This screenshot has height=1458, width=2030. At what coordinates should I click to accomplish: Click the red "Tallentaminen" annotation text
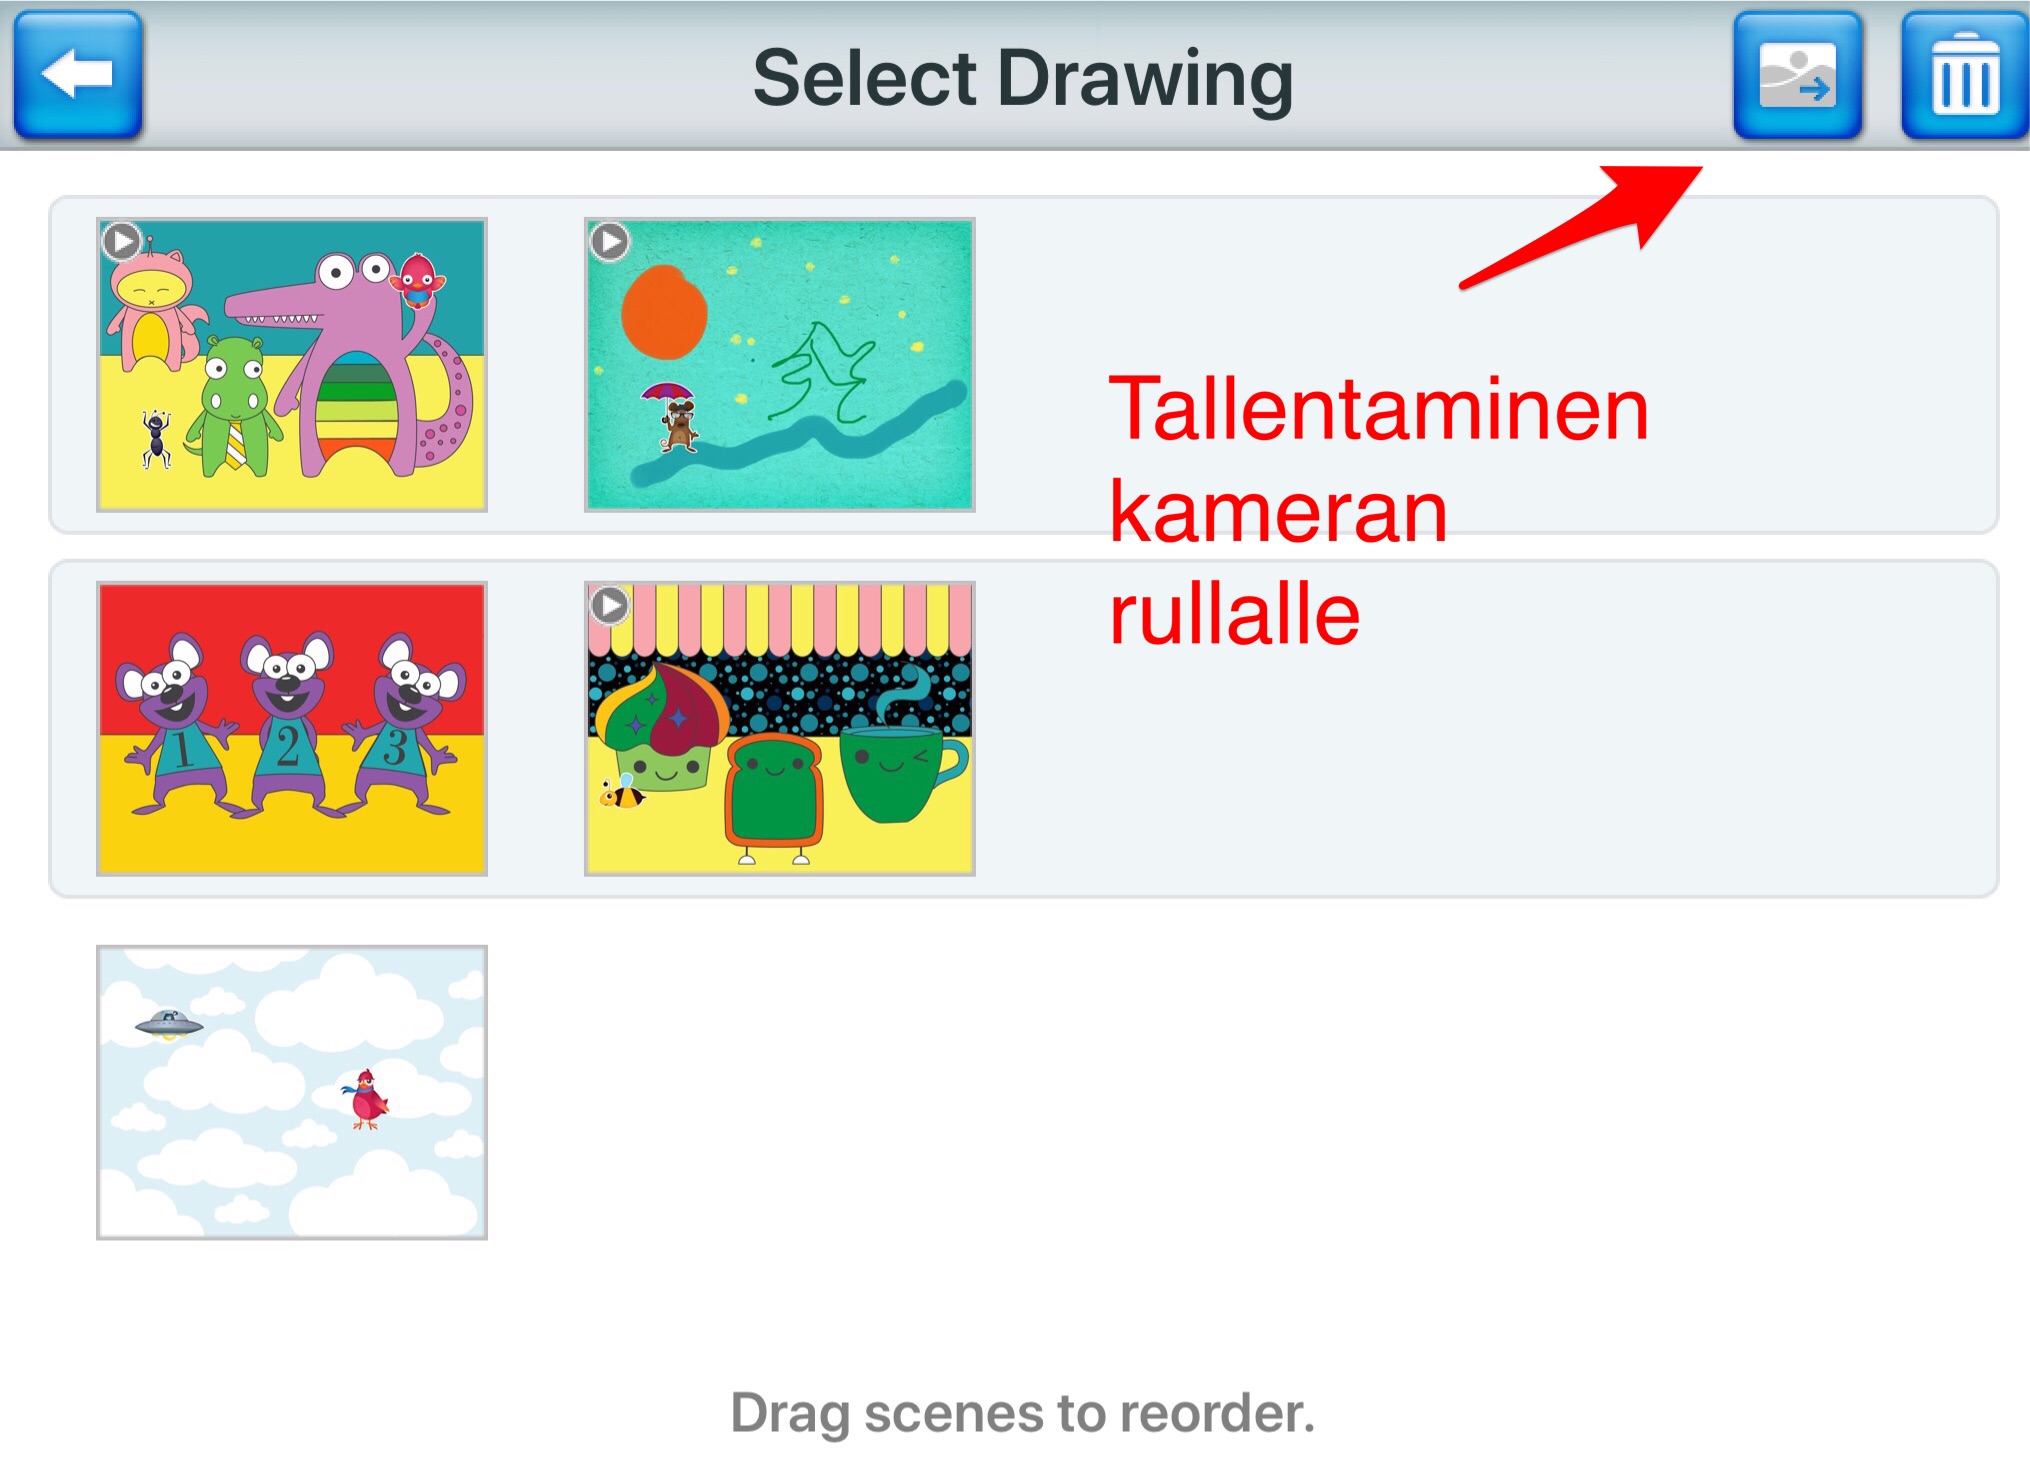(1378, 409)
